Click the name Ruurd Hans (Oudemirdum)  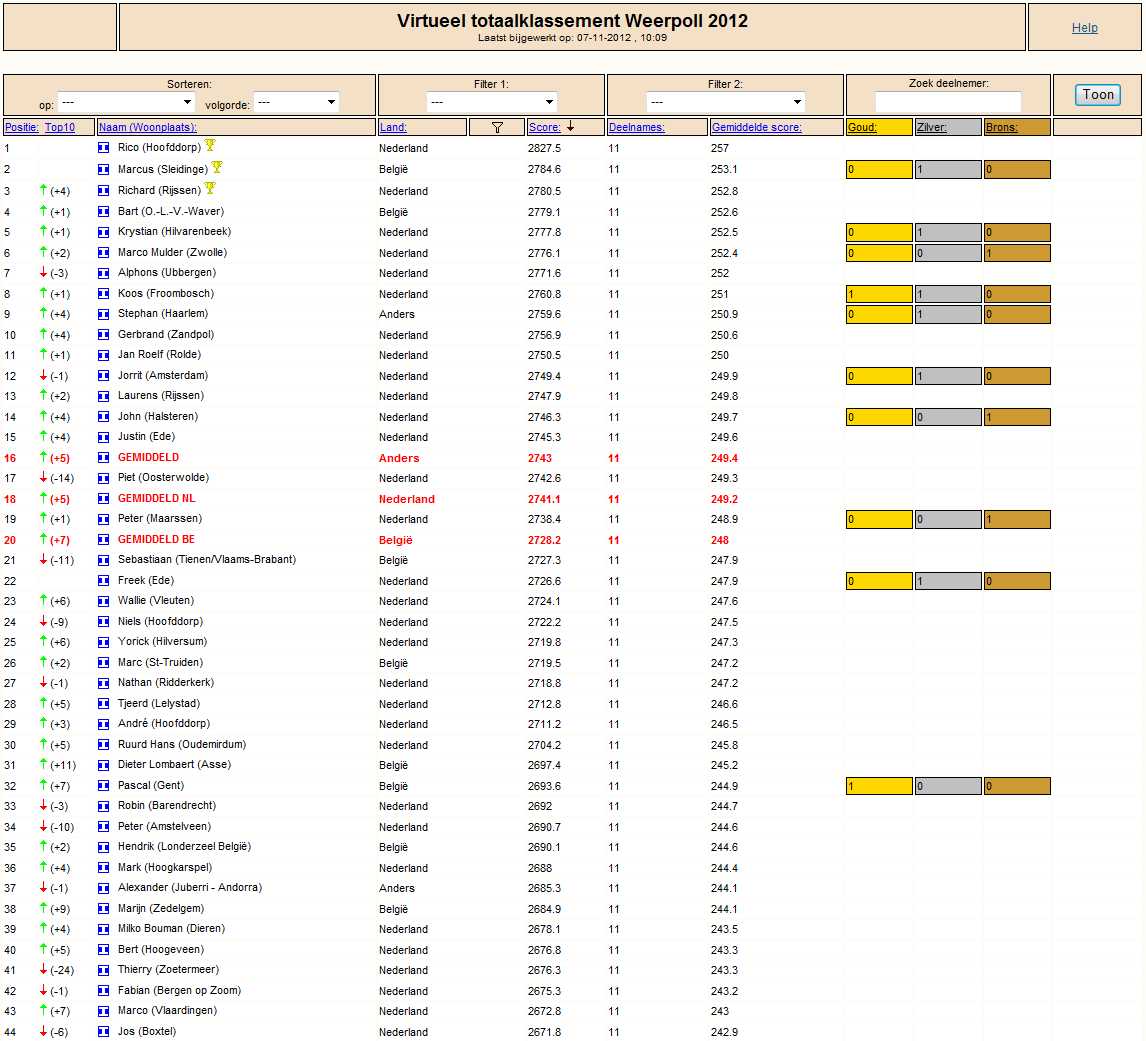tap(182, 744)
